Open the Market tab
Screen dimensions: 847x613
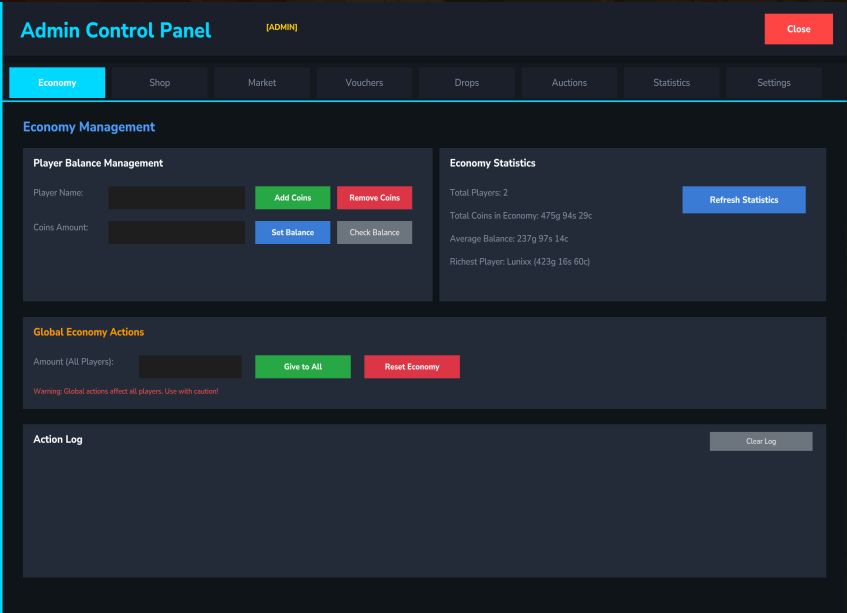click(x=262, y=83)
